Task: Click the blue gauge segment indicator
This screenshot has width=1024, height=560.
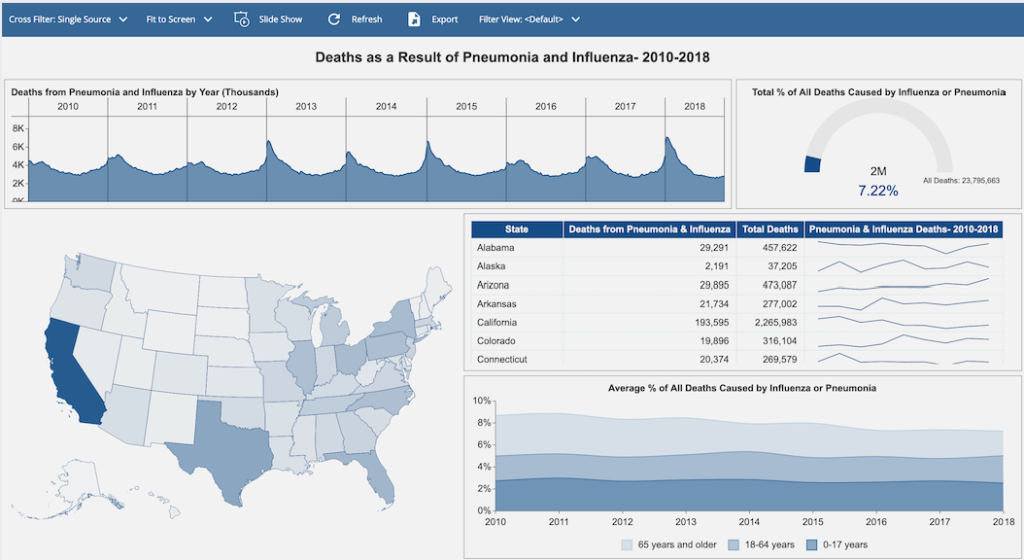Action: (812, 164)
